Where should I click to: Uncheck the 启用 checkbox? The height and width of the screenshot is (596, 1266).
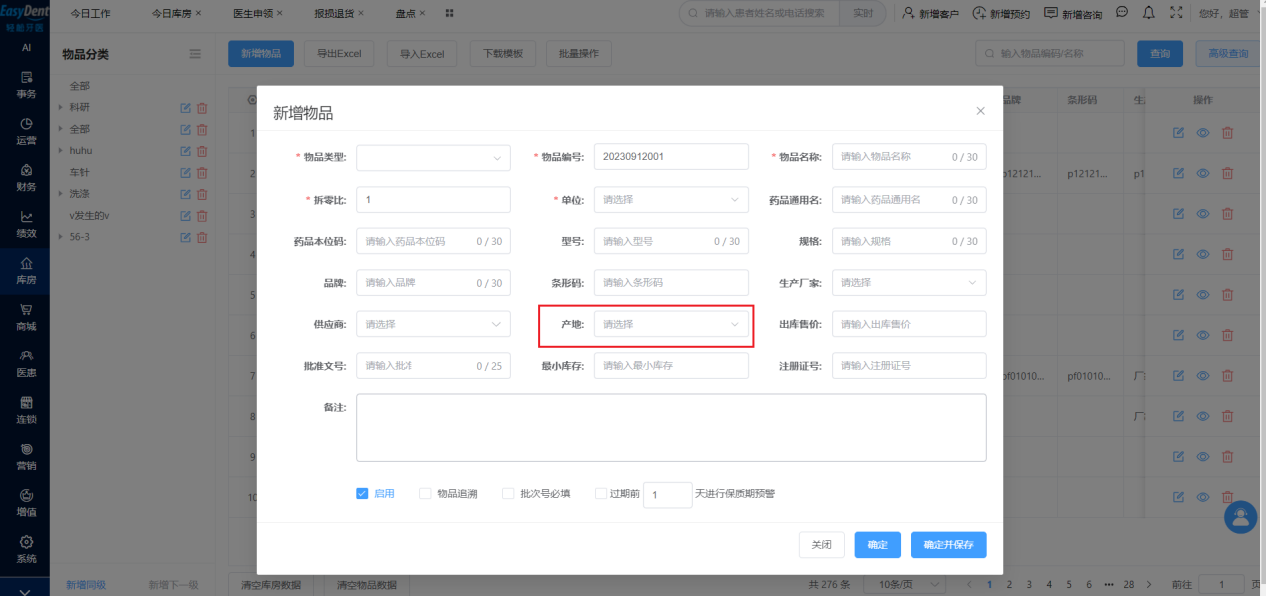pos(362,493)
